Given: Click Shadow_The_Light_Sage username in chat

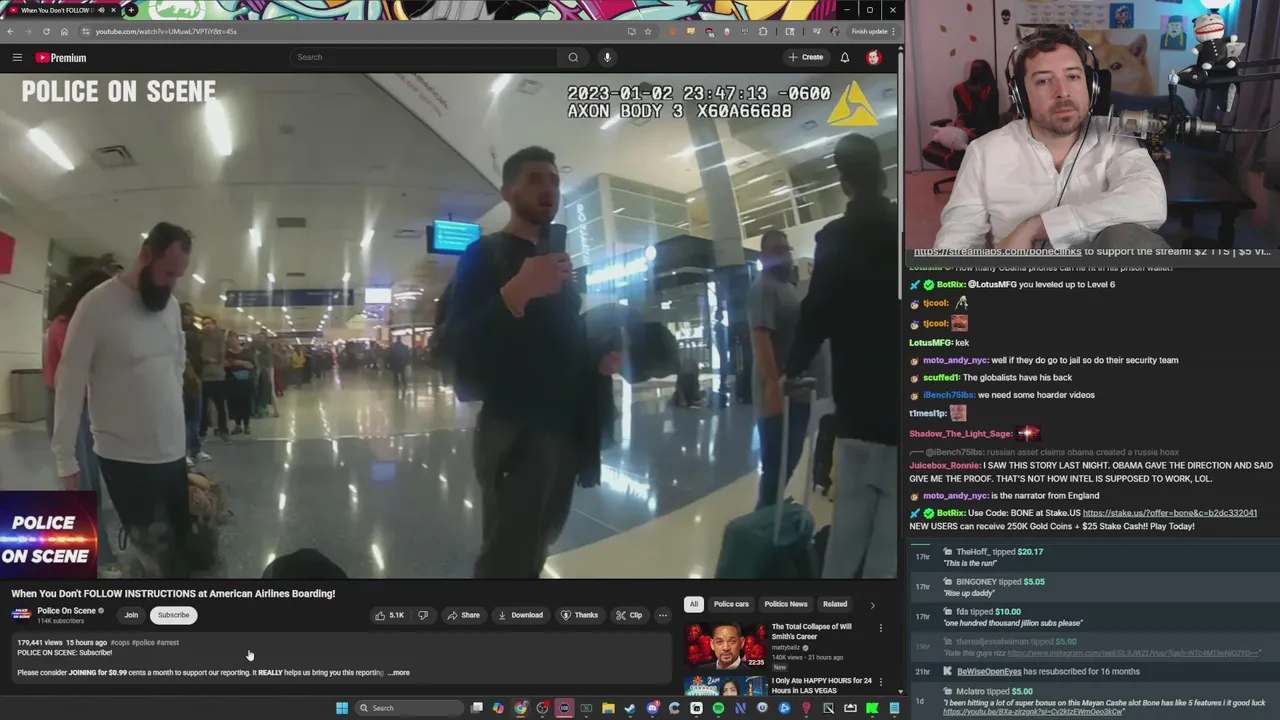Looking at the screenshot, I should pyautogui.click(x=960, y=434).
